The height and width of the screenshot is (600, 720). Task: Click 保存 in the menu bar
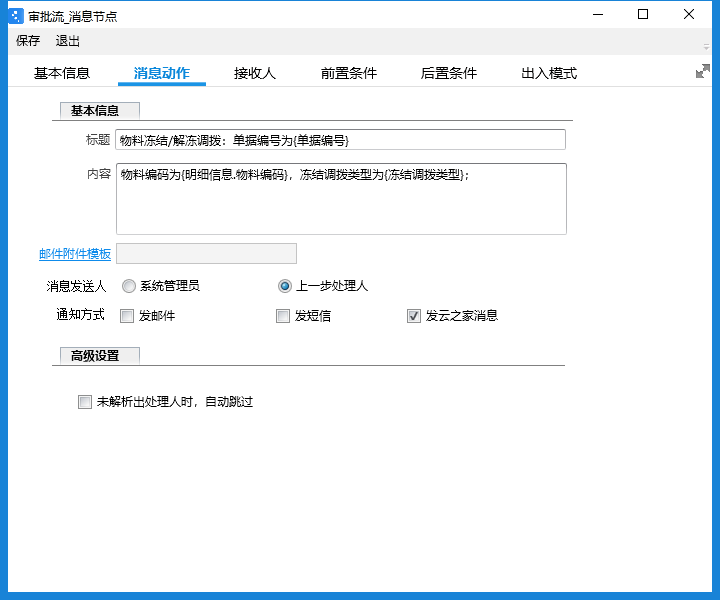[28, 41]
